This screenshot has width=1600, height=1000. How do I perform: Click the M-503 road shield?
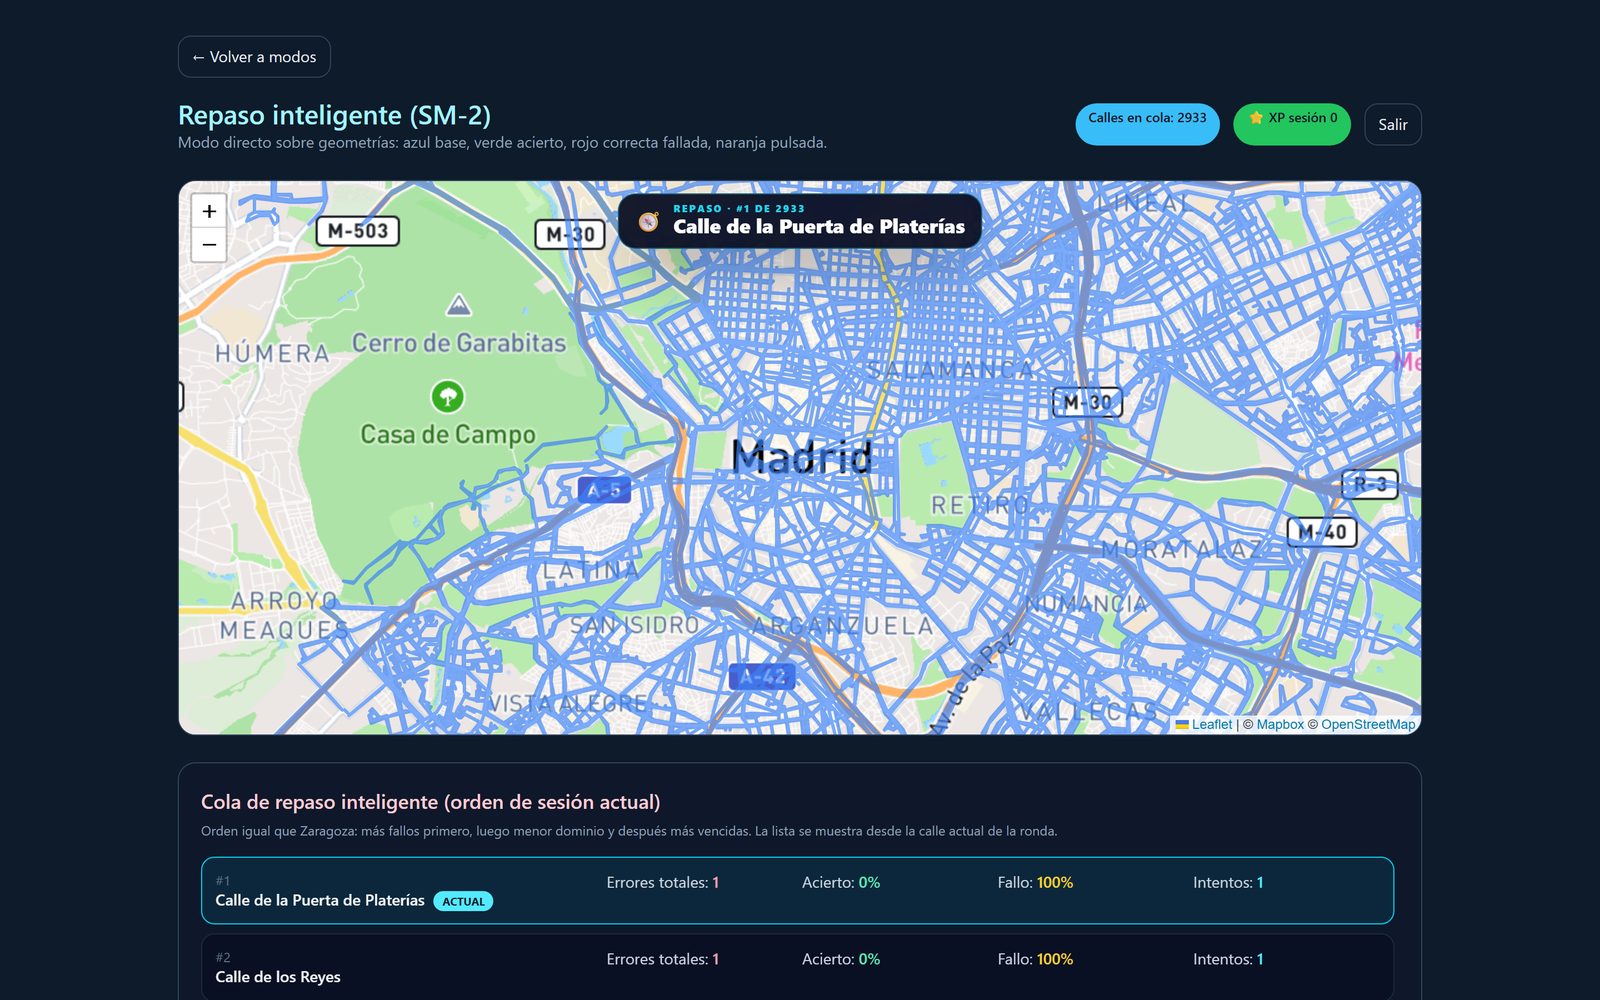coord(357,231)
